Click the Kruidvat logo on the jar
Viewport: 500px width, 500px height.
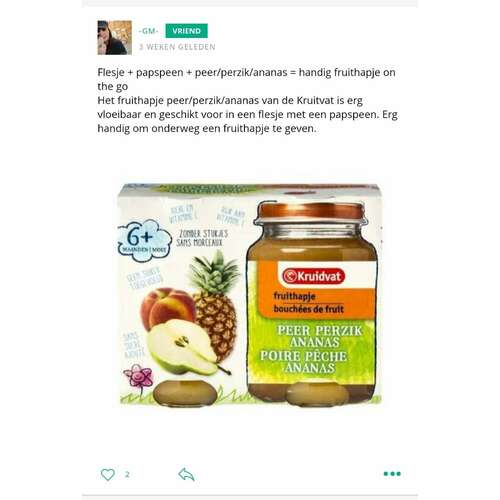pos(313,276)
